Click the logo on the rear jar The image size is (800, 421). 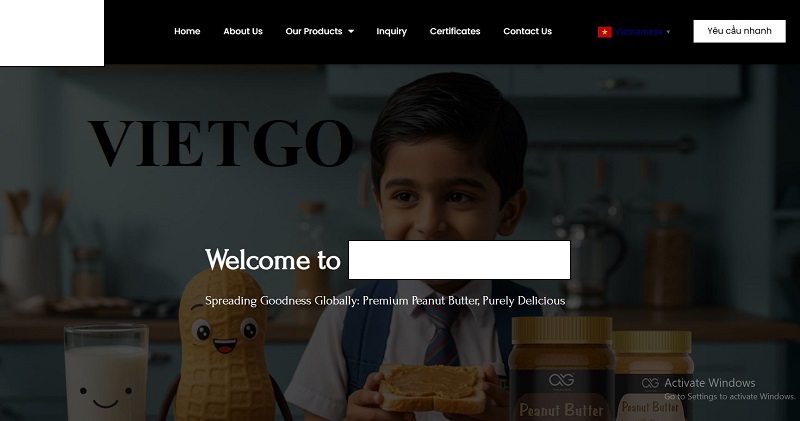(x=650, y=383)
